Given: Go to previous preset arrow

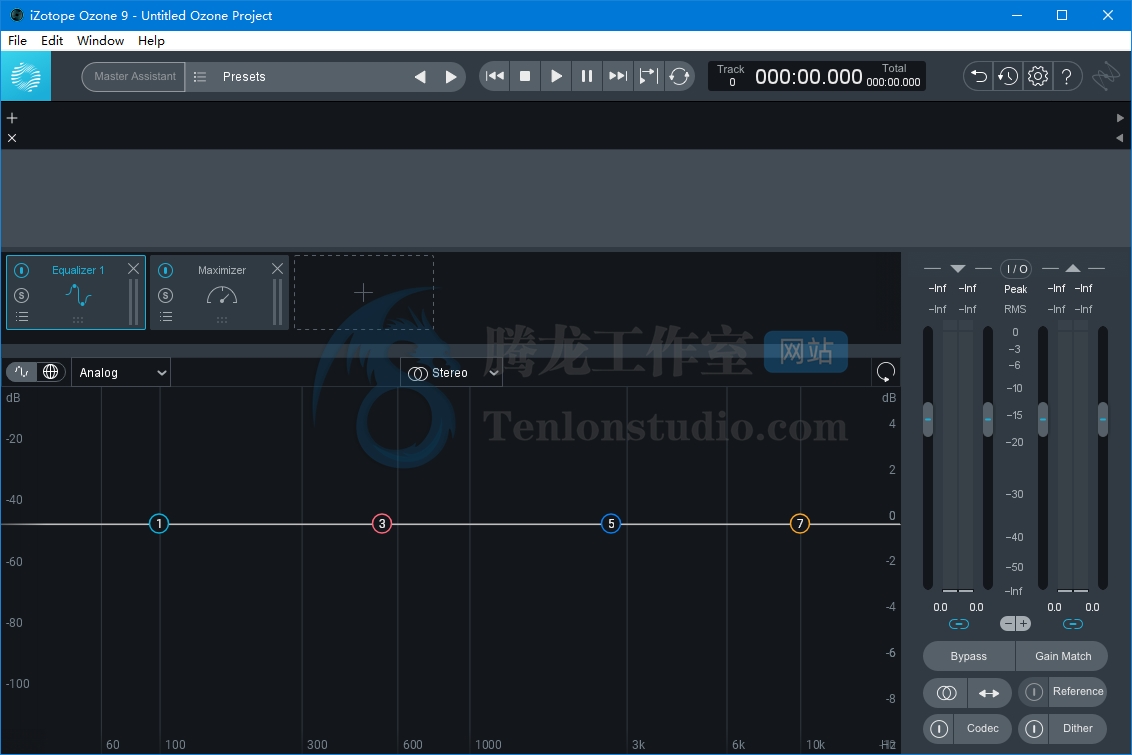Looking at the screenshot, I should click(x=420, y=77).
